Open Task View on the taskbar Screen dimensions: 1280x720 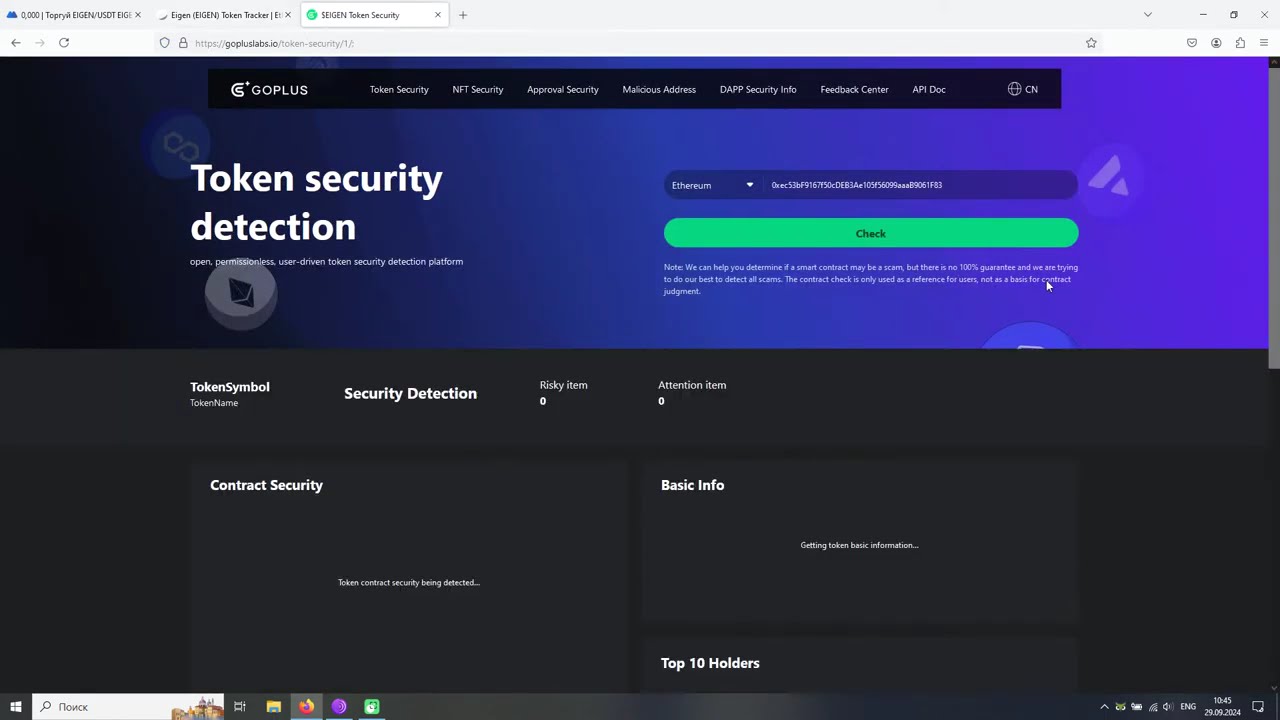240,707
